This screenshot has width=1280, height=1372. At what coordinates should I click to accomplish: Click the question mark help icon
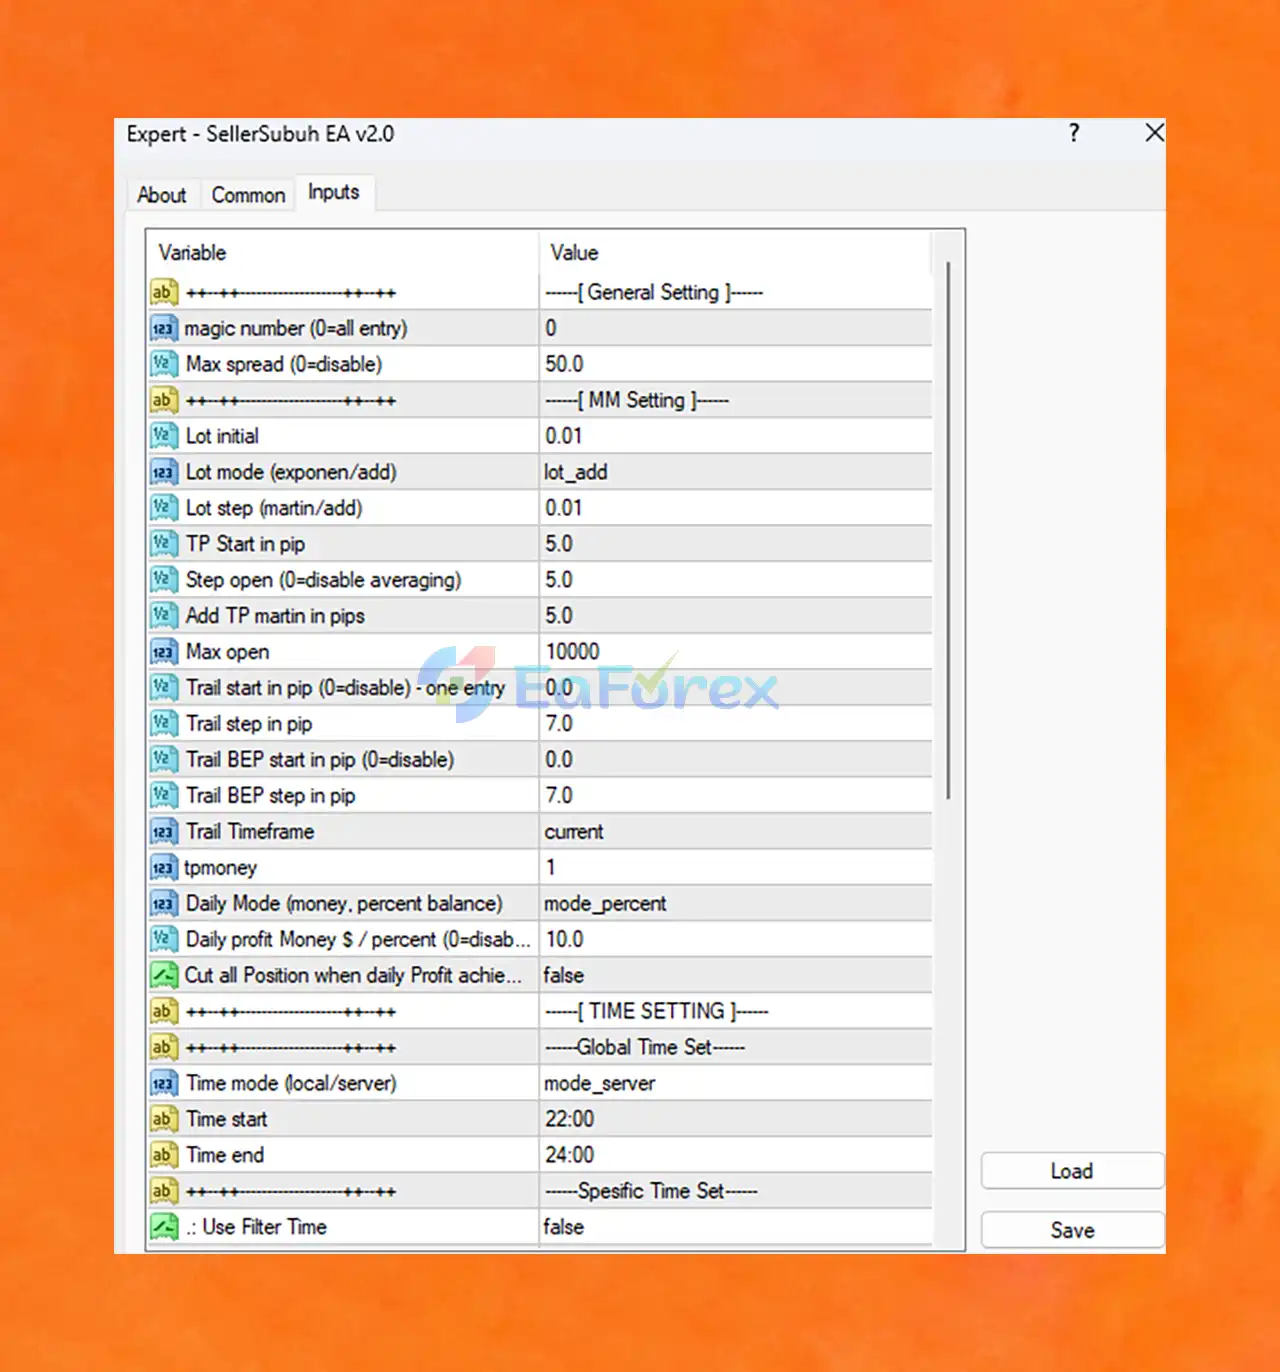tap(1074, 133)
